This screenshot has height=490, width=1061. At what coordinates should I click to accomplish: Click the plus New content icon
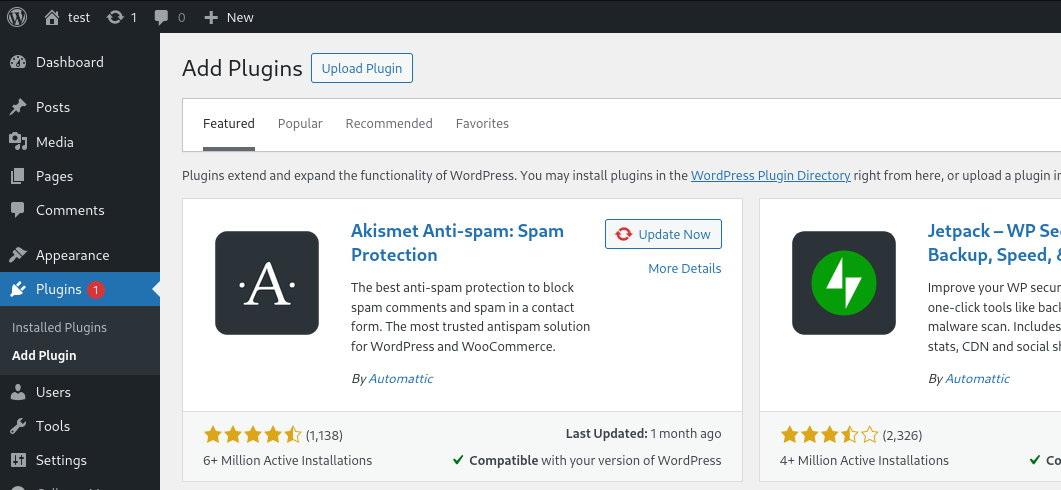pyautogui.click(x=210, y=17)
